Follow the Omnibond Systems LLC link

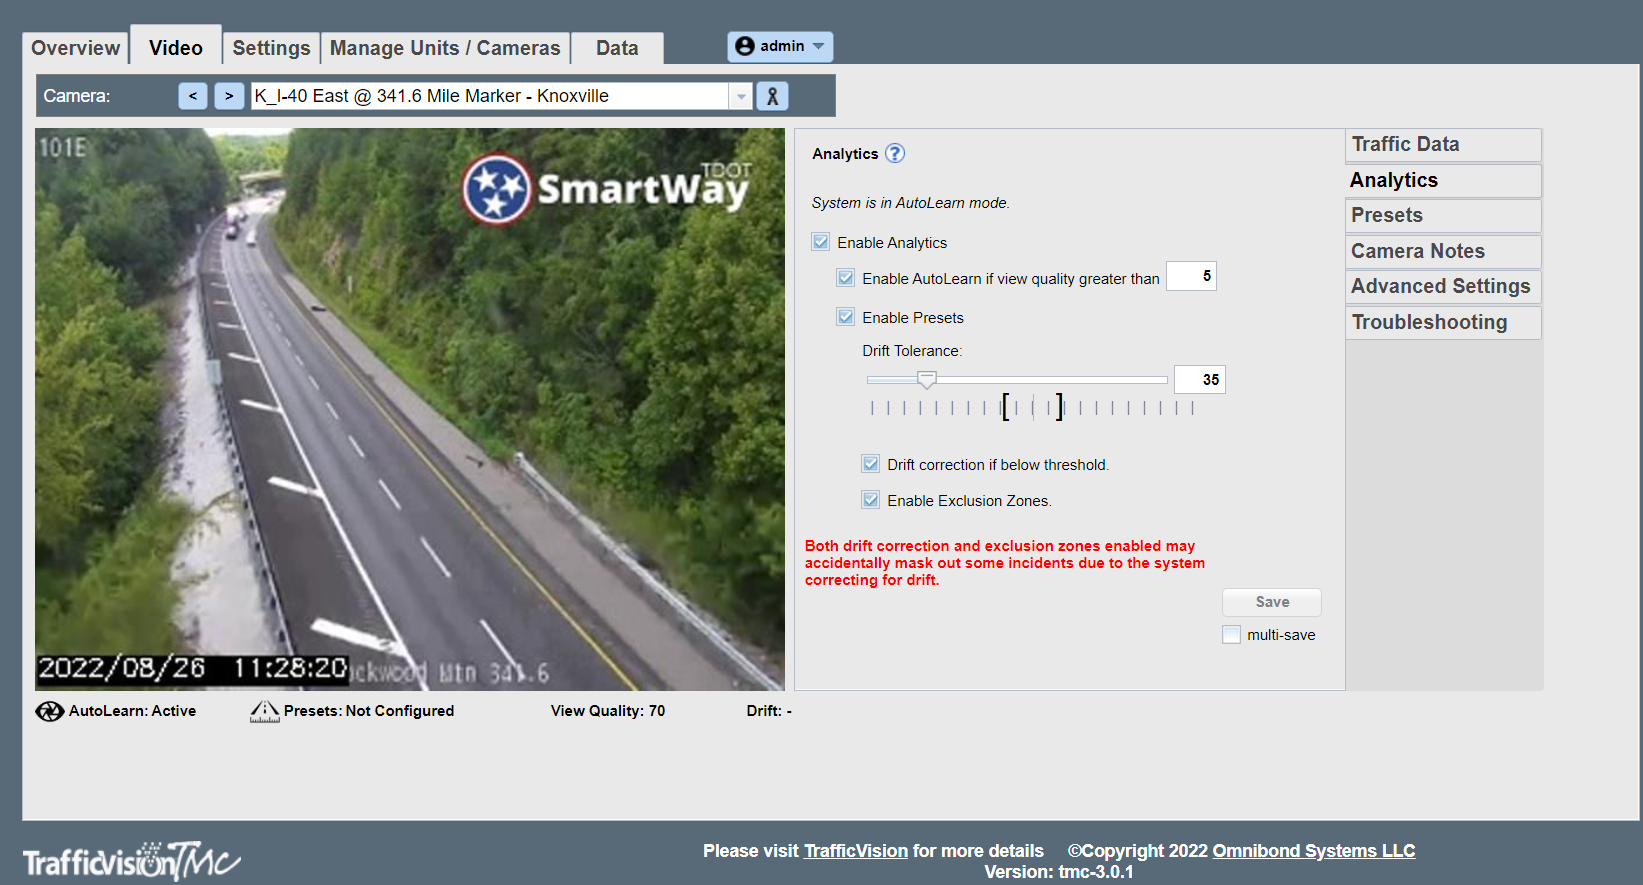1314,851
